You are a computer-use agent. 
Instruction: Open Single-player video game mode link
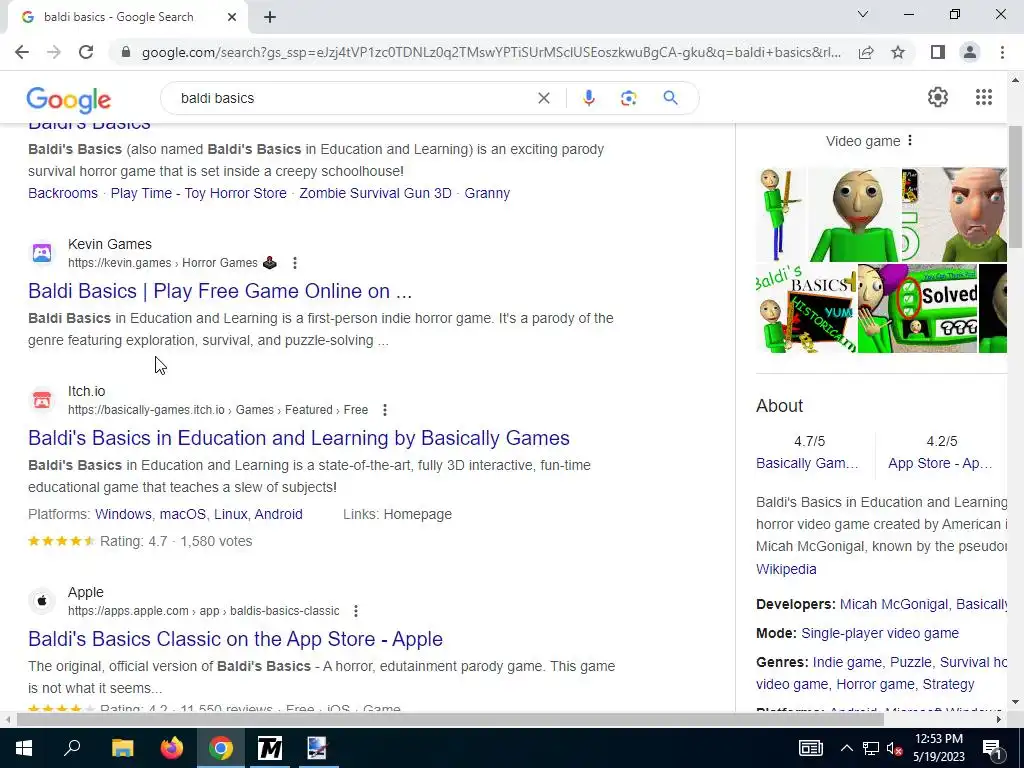point(880,633)
